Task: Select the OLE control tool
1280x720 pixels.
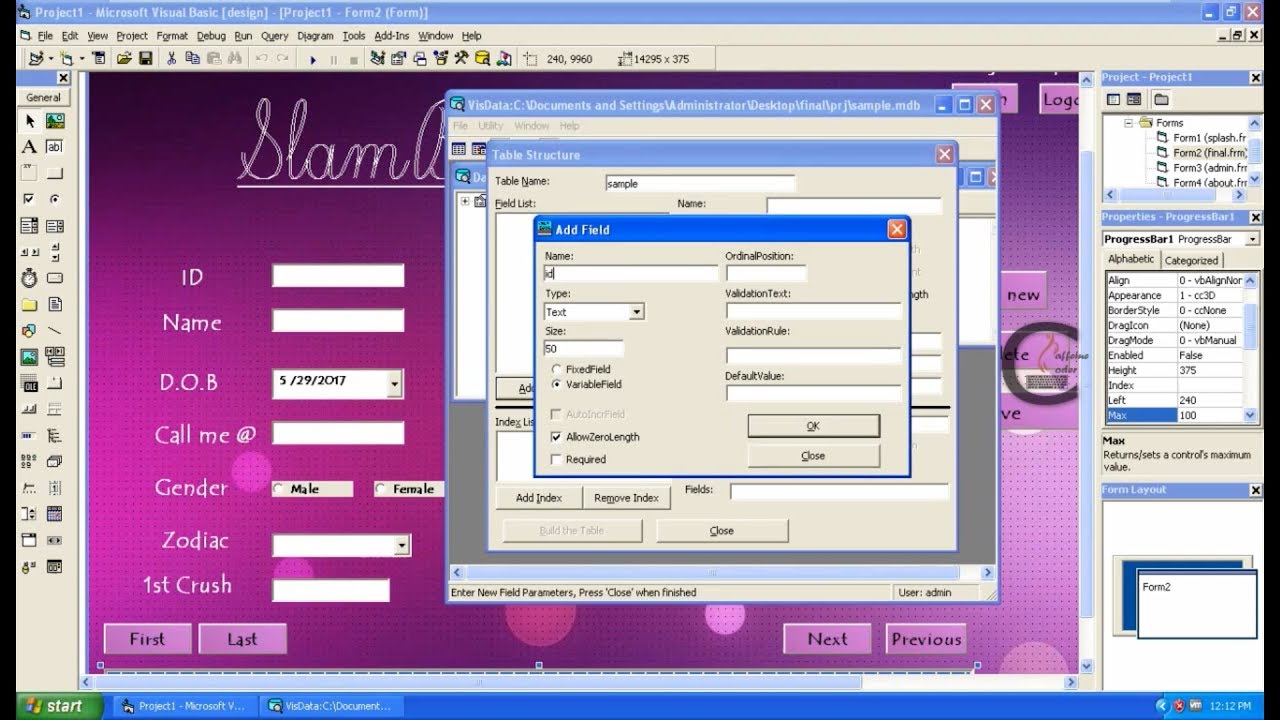Action: 30,383
